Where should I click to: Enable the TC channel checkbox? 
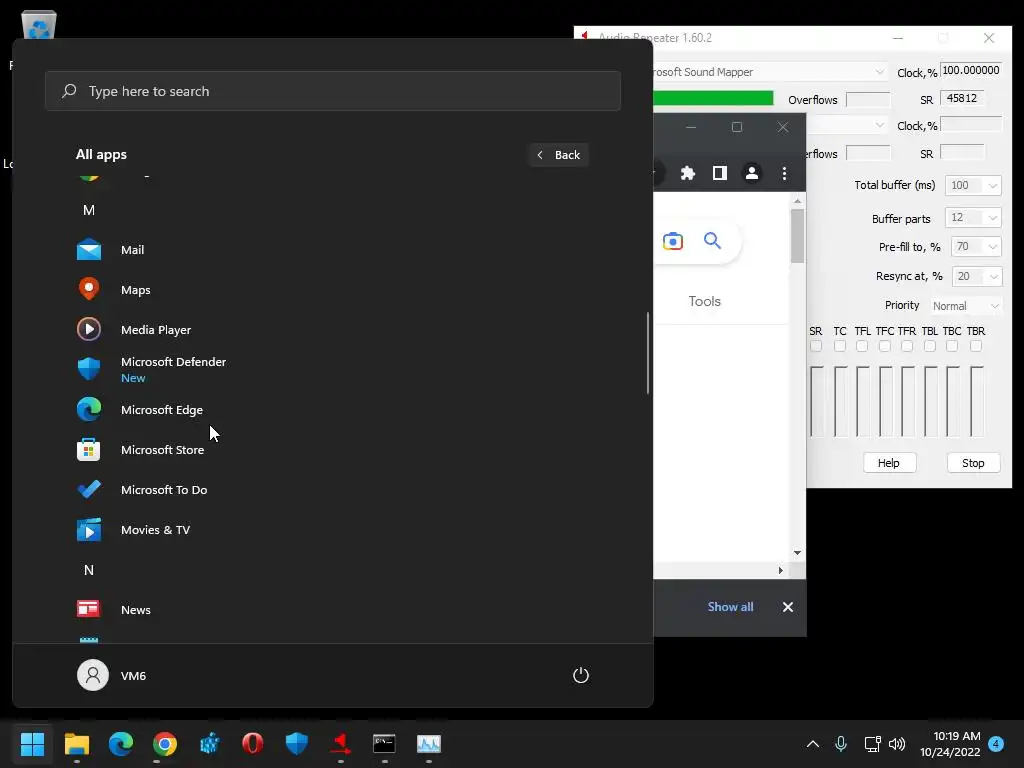click(x=840, y=346)
